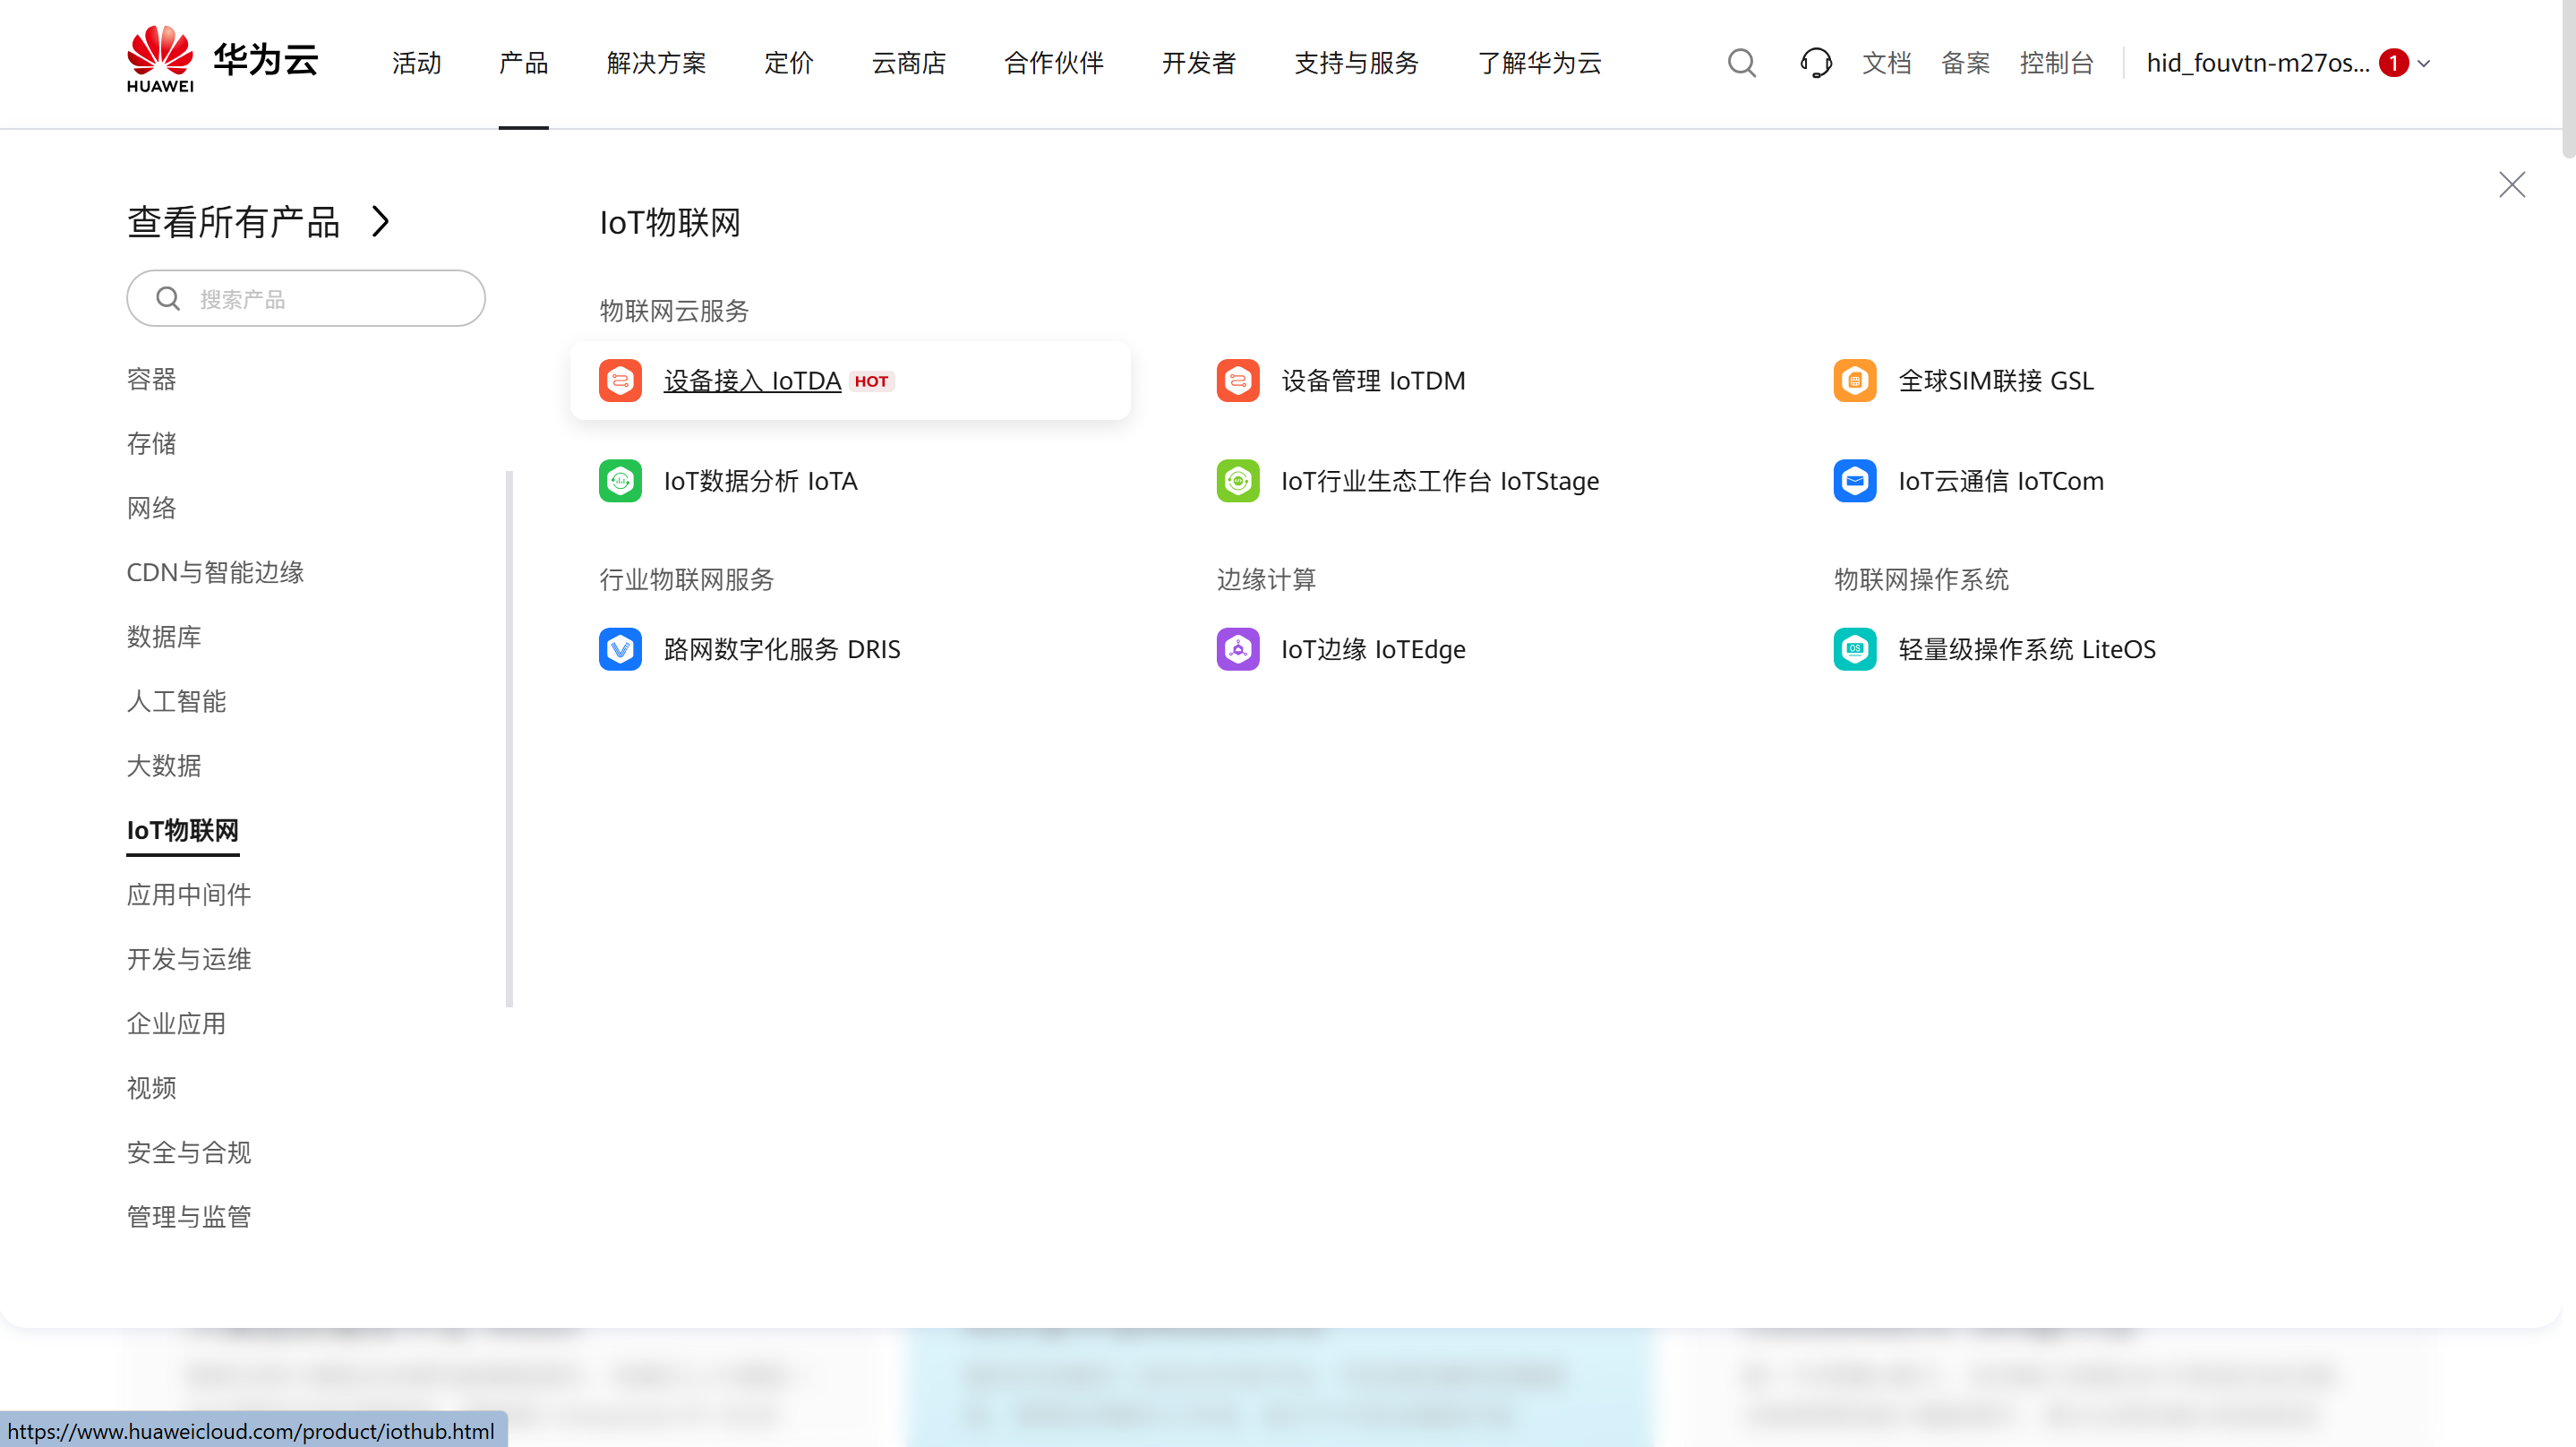Click the IoTEdge purple icon
This screenshot has height=1447, width=2576.
coord(1237,649)
